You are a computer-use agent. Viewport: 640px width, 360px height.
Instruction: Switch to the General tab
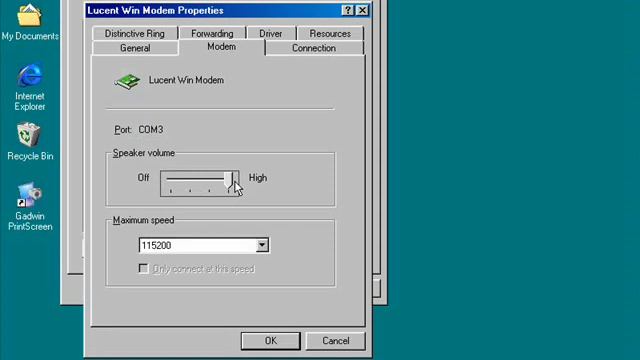click(x=135, y=48)
